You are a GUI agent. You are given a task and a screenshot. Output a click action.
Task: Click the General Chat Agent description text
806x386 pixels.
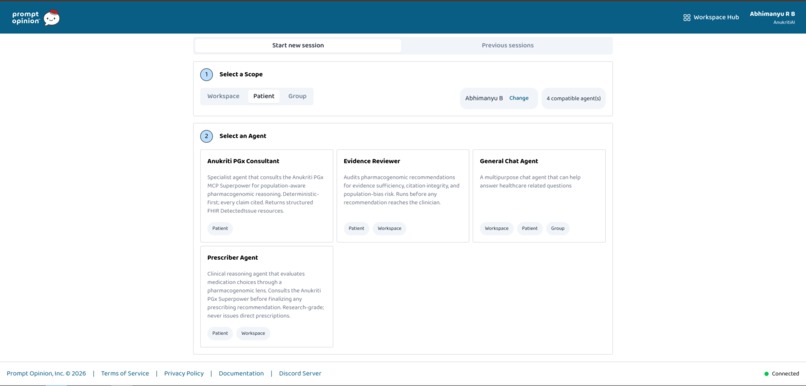point(530,181)
